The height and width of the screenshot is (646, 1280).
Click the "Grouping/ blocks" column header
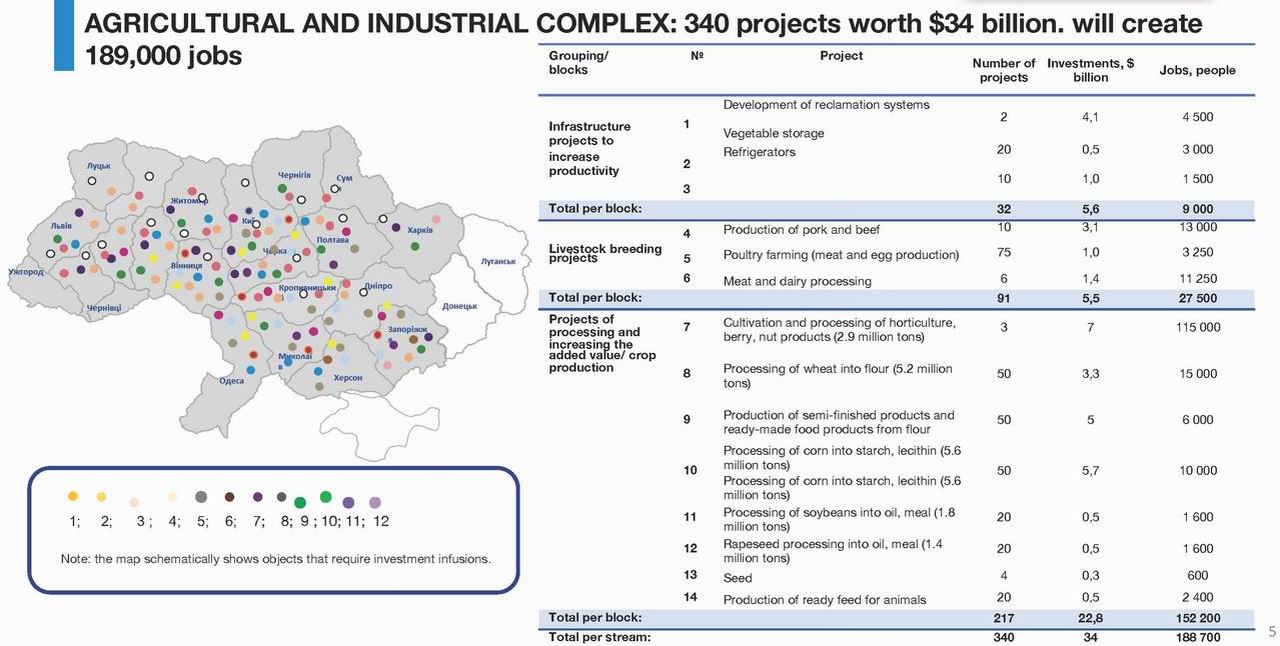click(578, 63)
